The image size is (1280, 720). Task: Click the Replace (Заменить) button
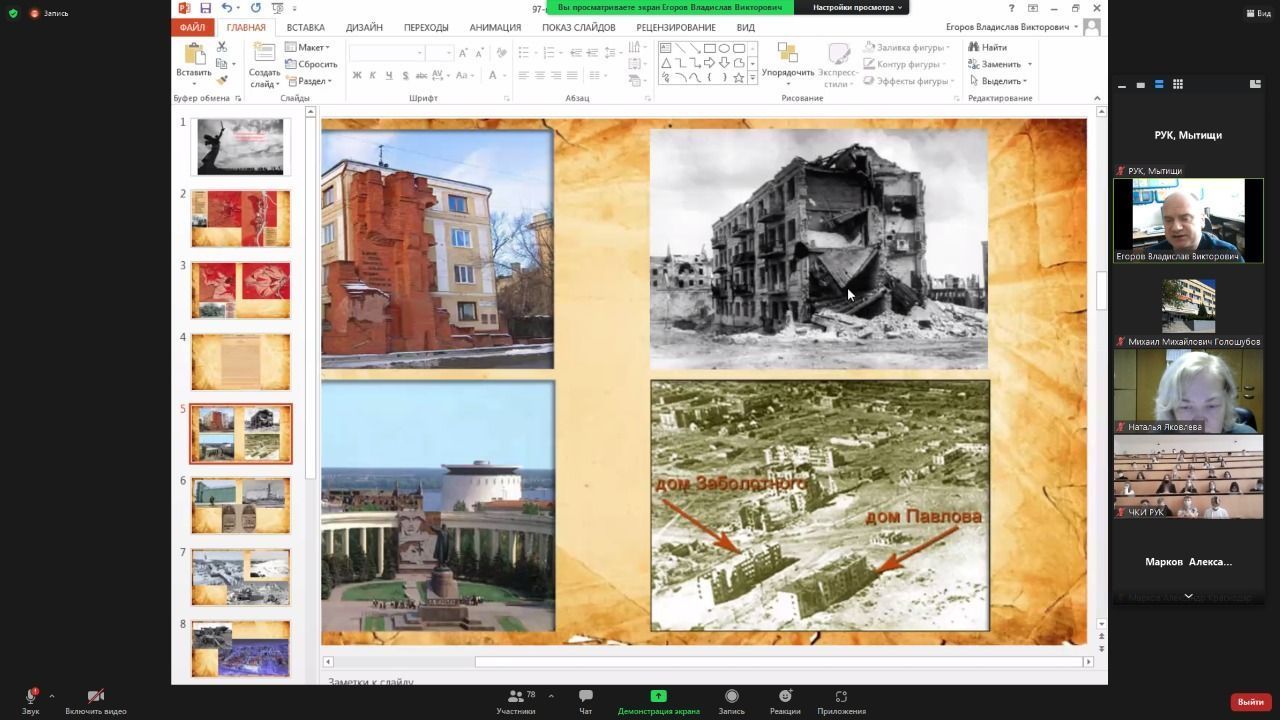point(1000,64)
